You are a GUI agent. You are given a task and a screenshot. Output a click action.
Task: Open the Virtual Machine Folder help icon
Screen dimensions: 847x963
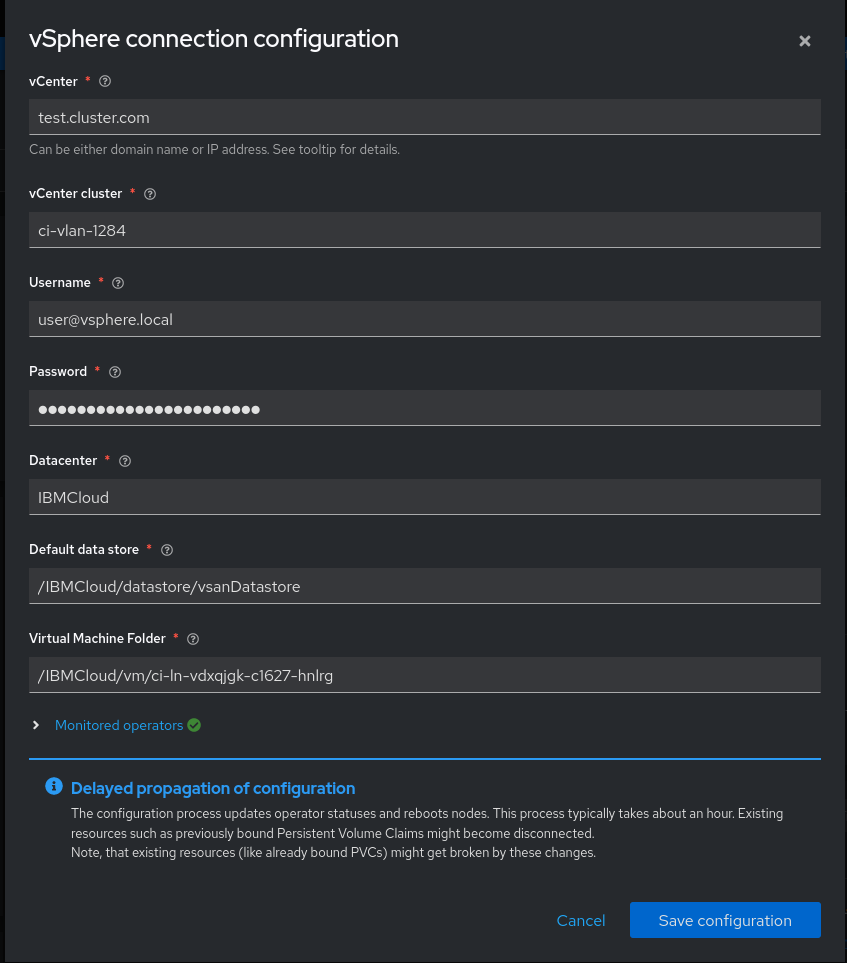[194, 639]
